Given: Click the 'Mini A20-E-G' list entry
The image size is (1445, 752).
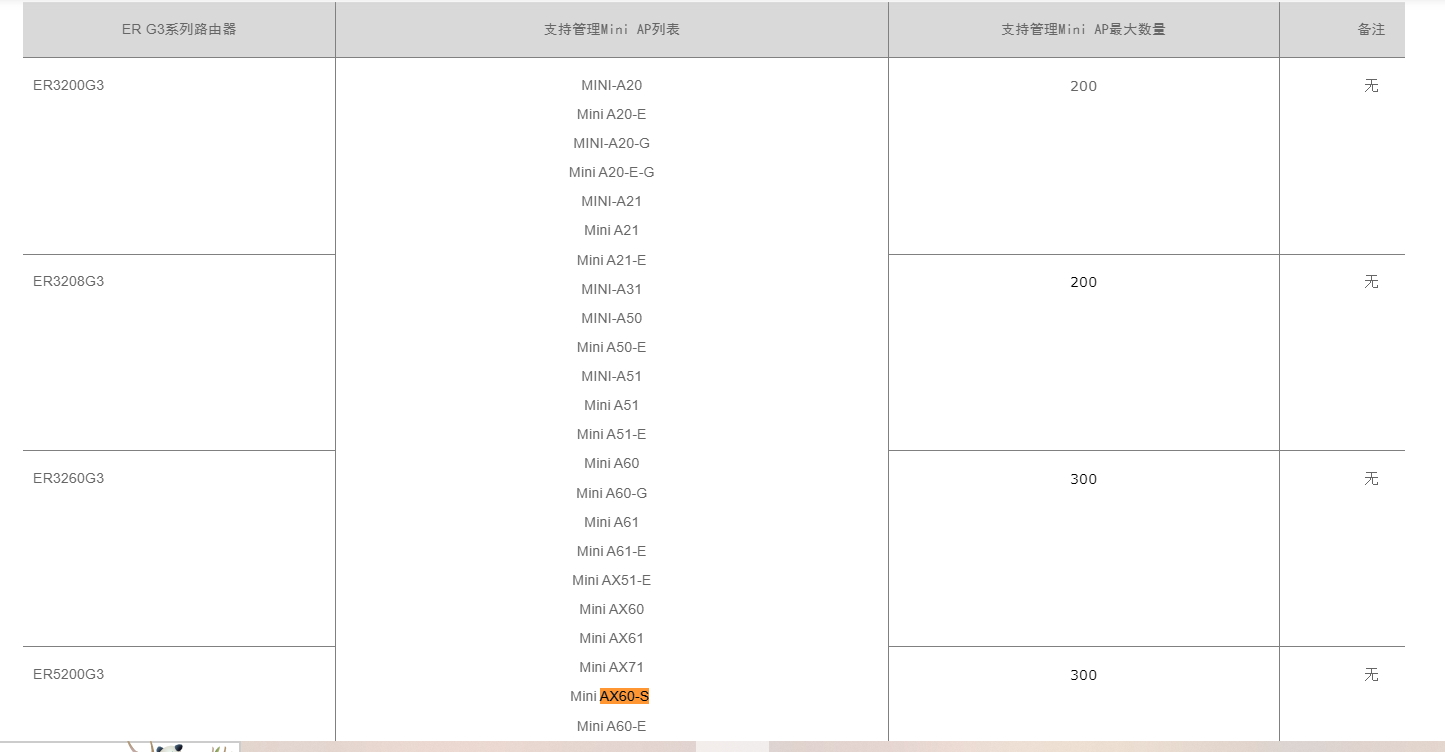Looking at the screenshot, I should 612,172.
